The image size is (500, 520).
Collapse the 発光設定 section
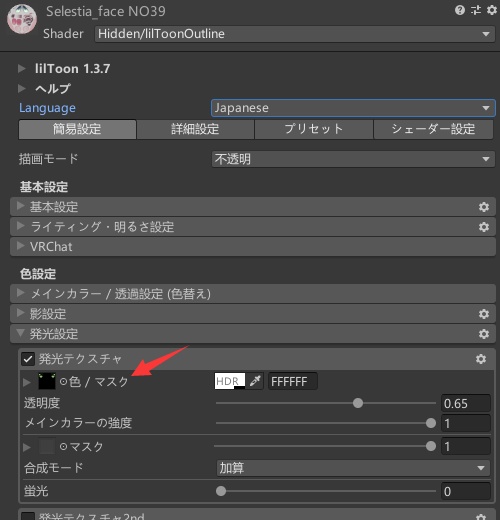click(21, 333)
